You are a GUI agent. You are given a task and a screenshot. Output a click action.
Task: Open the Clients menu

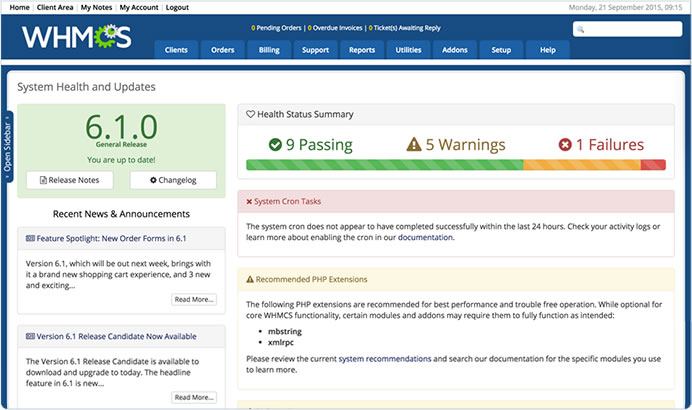(176, 50)
